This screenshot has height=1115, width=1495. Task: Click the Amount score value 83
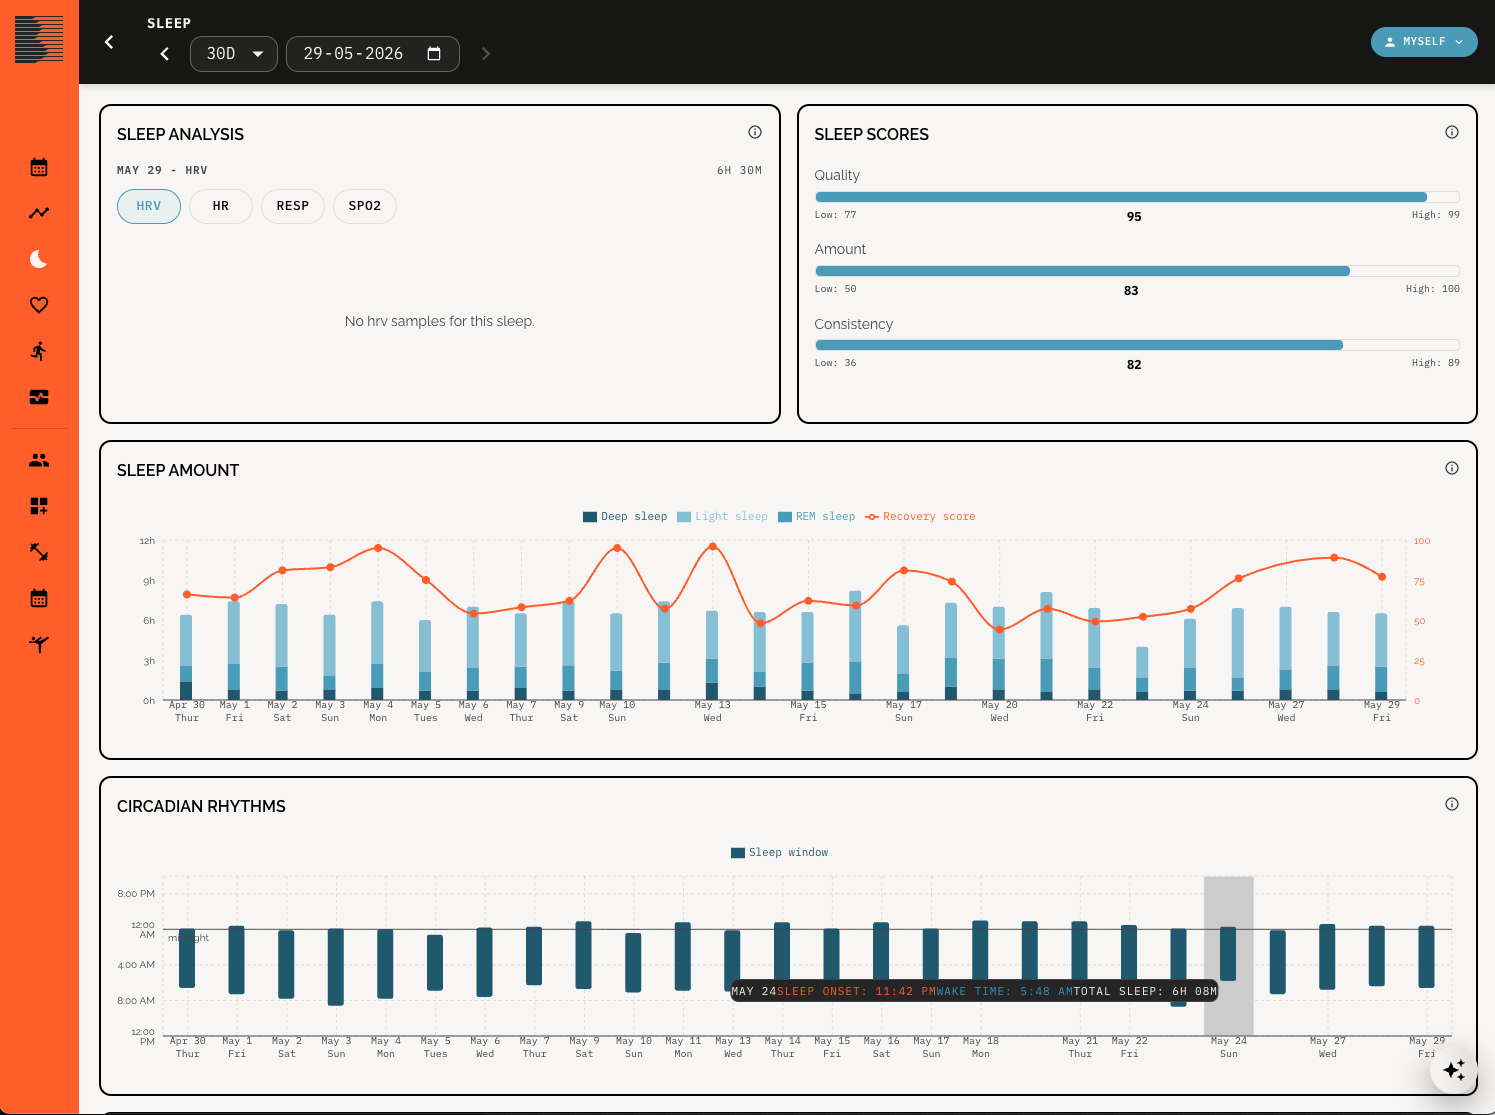click(x=1131, y=291)
